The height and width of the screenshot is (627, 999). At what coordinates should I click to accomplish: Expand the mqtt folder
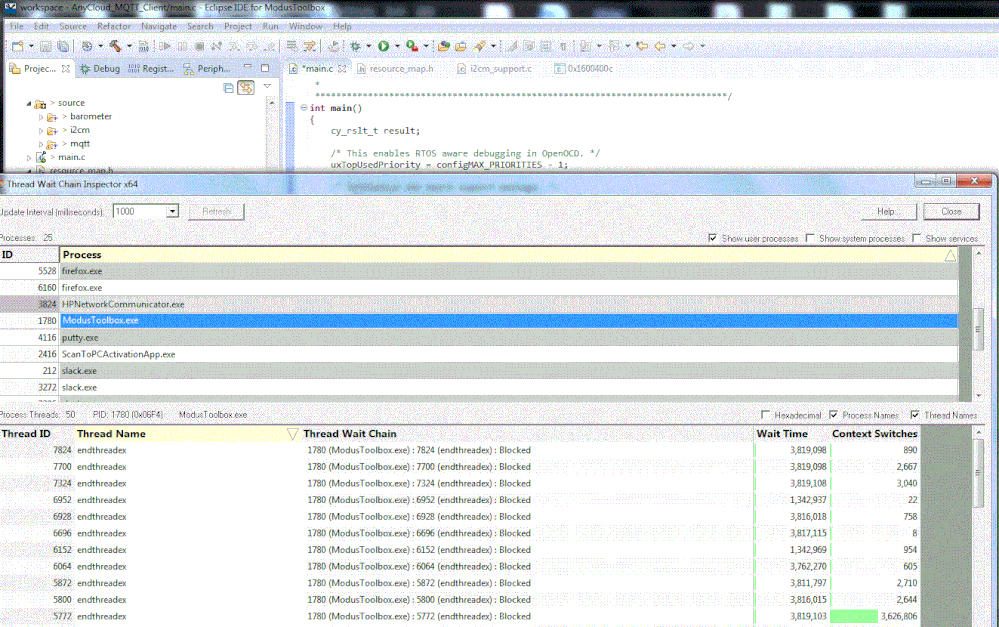41,144
